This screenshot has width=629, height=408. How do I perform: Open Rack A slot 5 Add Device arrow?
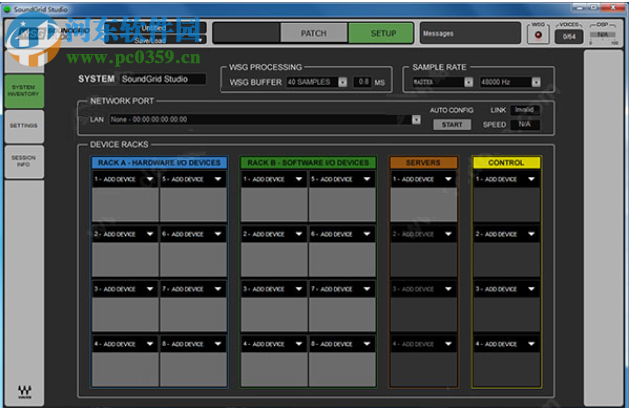pyautogui.click(x=218, y=179)
